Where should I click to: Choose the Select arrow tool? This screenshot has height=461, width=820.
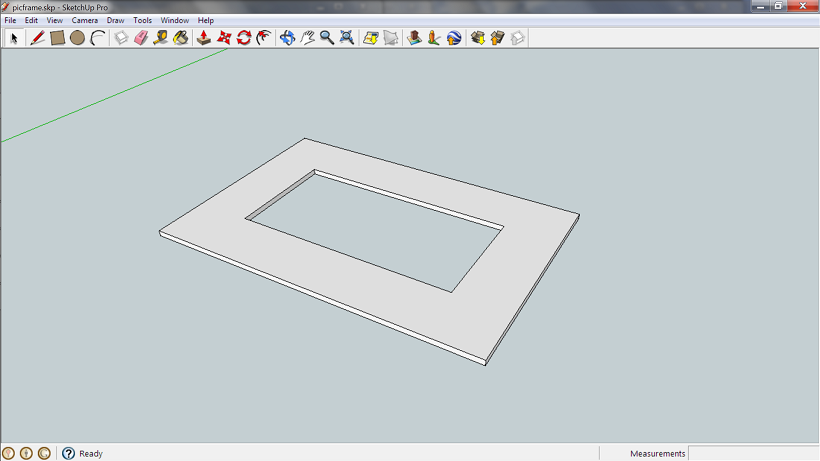(14, 38)
